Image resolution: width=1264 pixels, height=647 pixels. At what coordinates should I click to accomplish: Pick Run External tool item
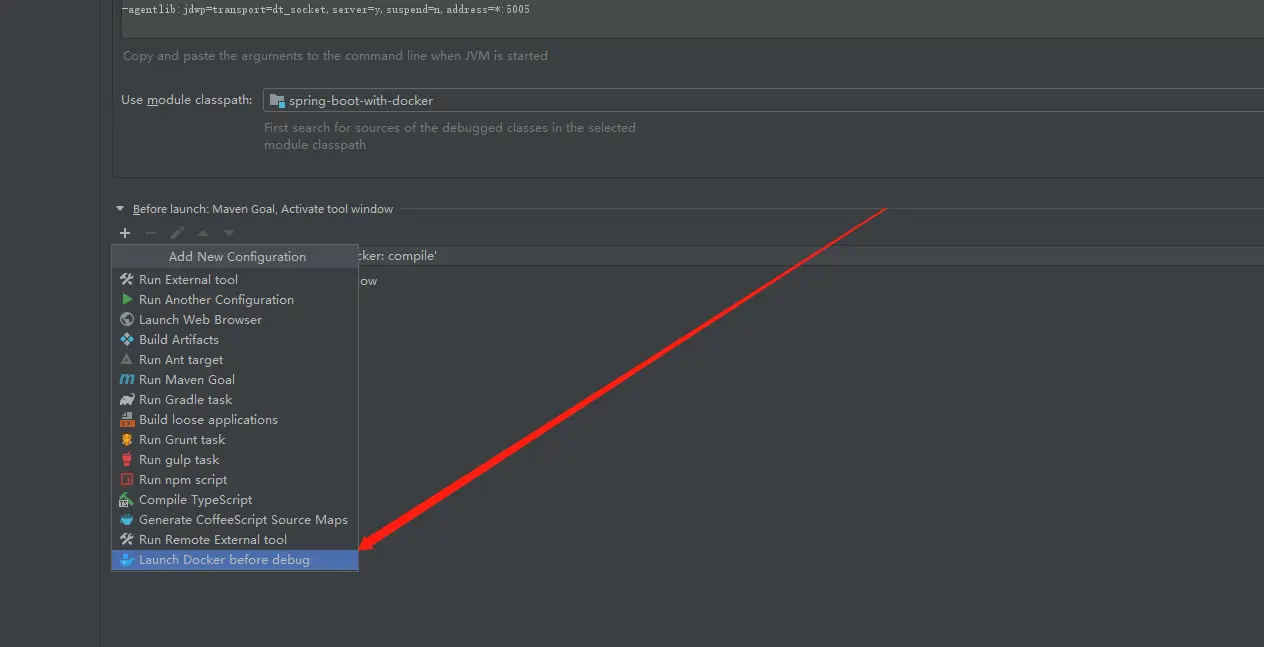235,280
